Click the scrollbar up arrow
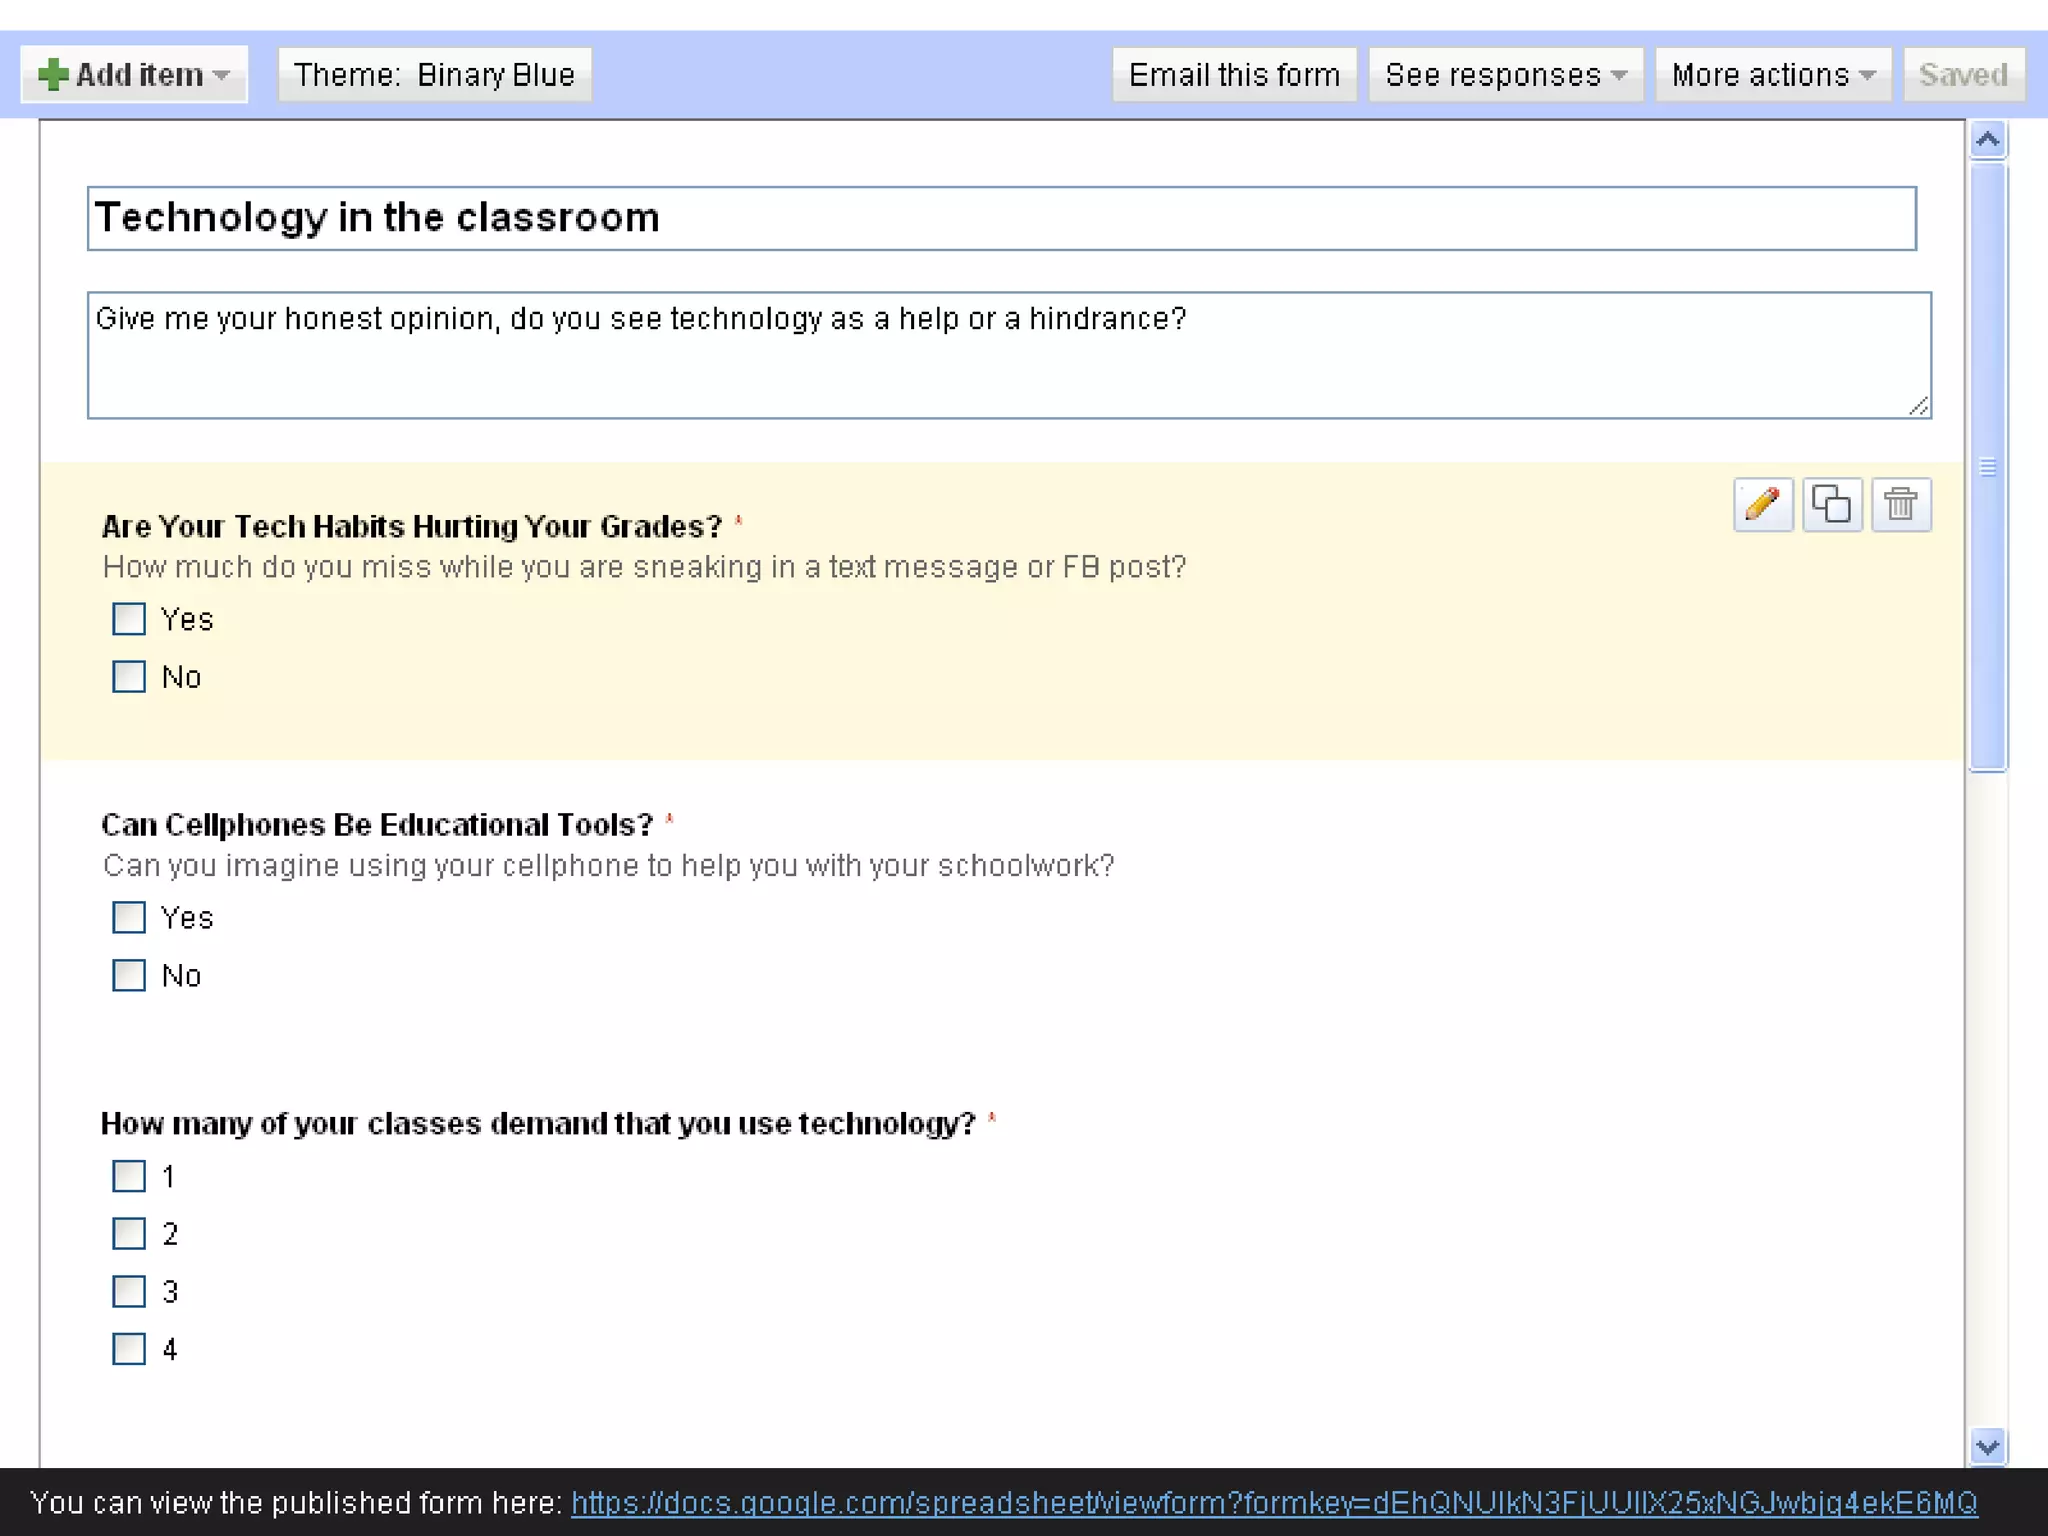The height and width of the screenshot is (1536, 2048). pyautogui.click(x=1987, y=140)
